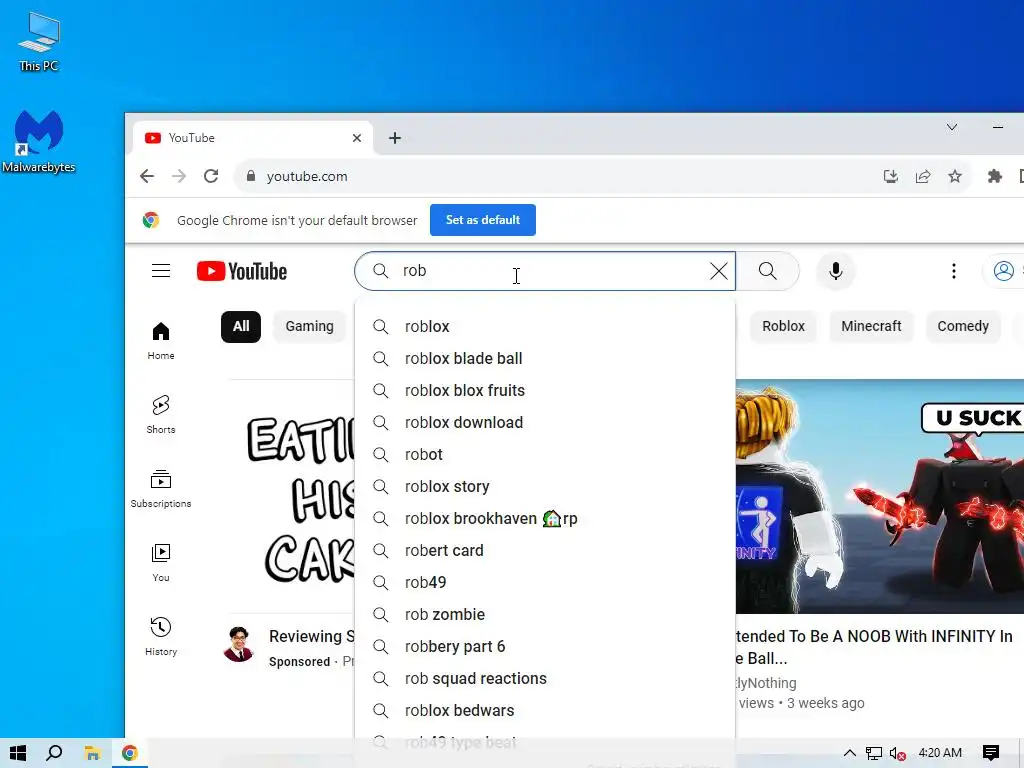Show hidden system tray icons
This screenshot has height=768, width=1024.
(849, 753)
